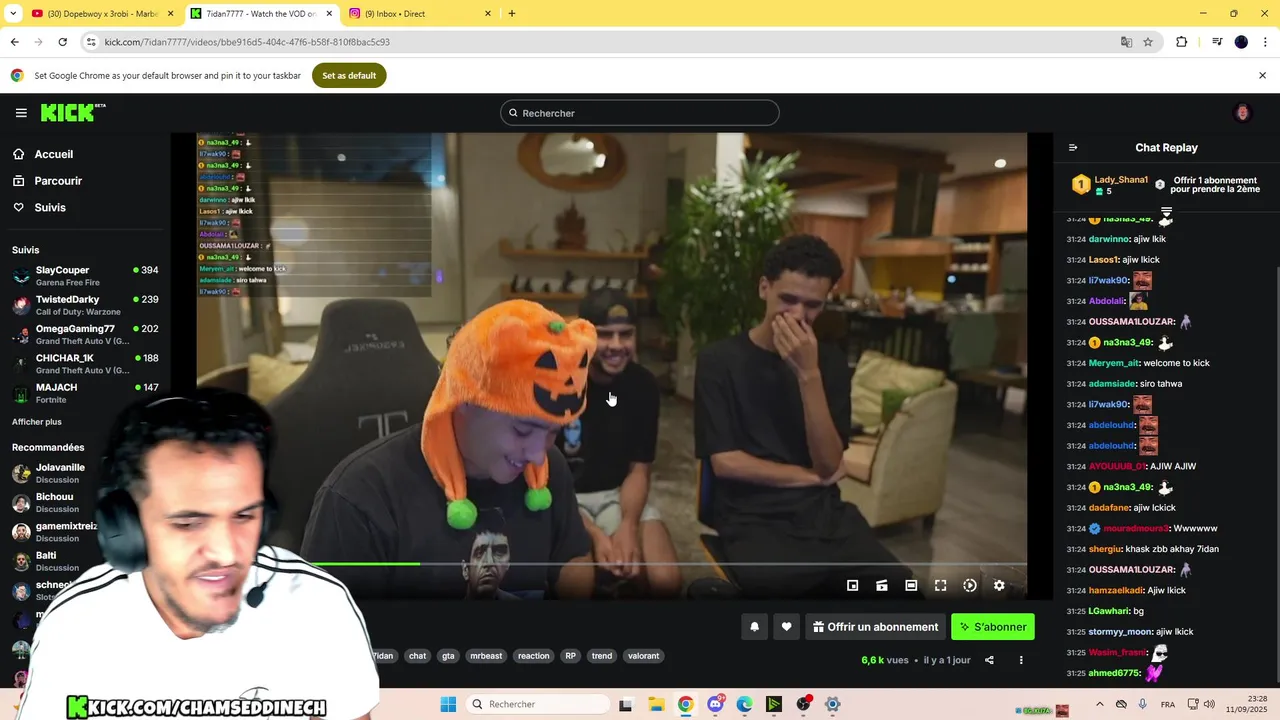This screenshot has height=720, width=1280.
Task: Reload the current page
Action: tap(62, 42)
